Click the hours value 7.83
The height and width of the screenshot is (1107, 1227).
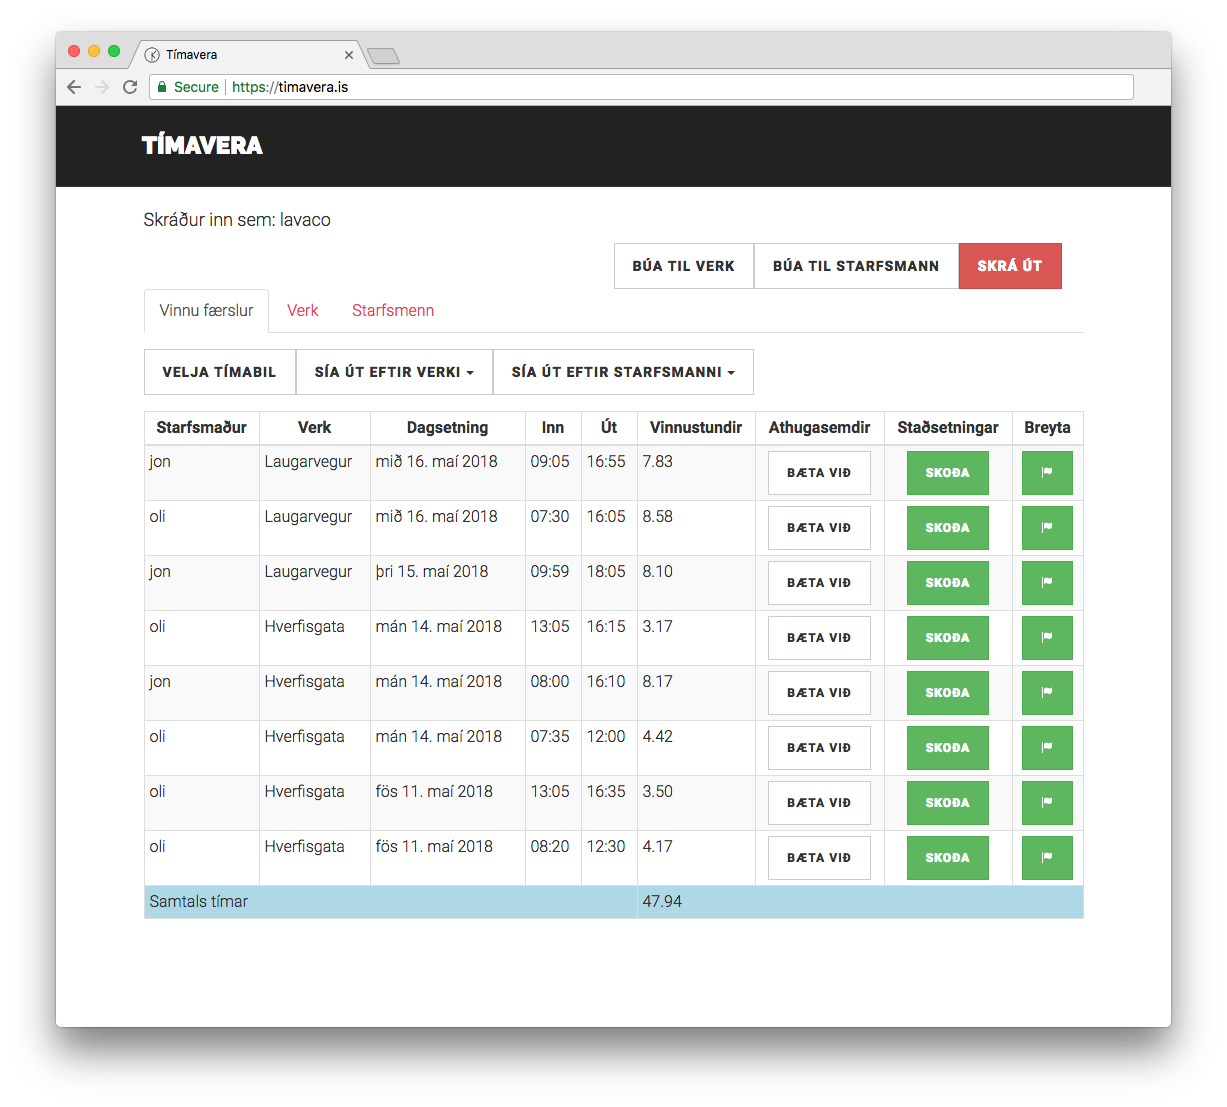click(x=658, y=462)
